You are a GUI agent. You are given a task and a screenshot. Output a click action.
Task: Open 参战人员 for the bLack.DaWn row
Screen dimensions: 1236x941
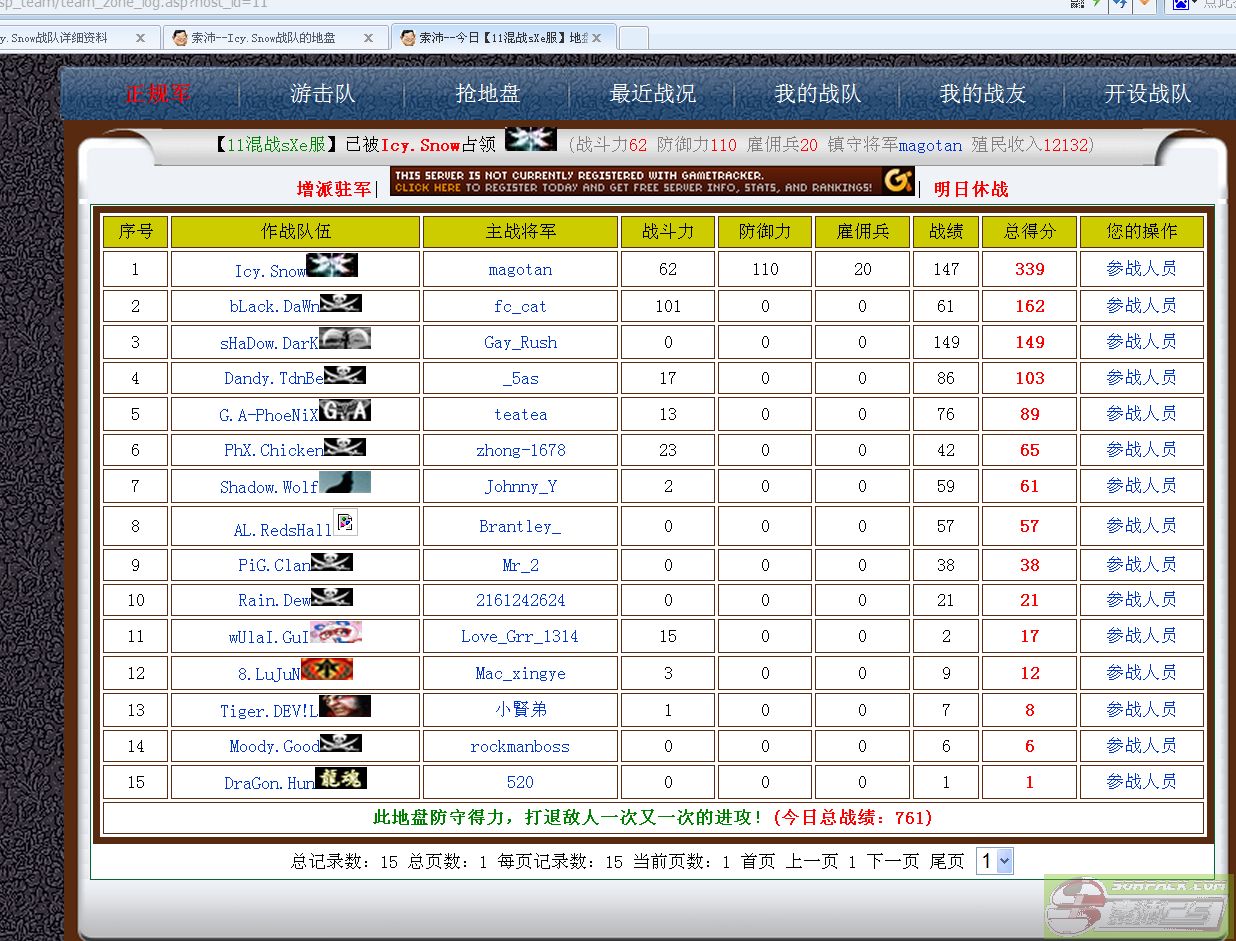tap(1141, 306)
